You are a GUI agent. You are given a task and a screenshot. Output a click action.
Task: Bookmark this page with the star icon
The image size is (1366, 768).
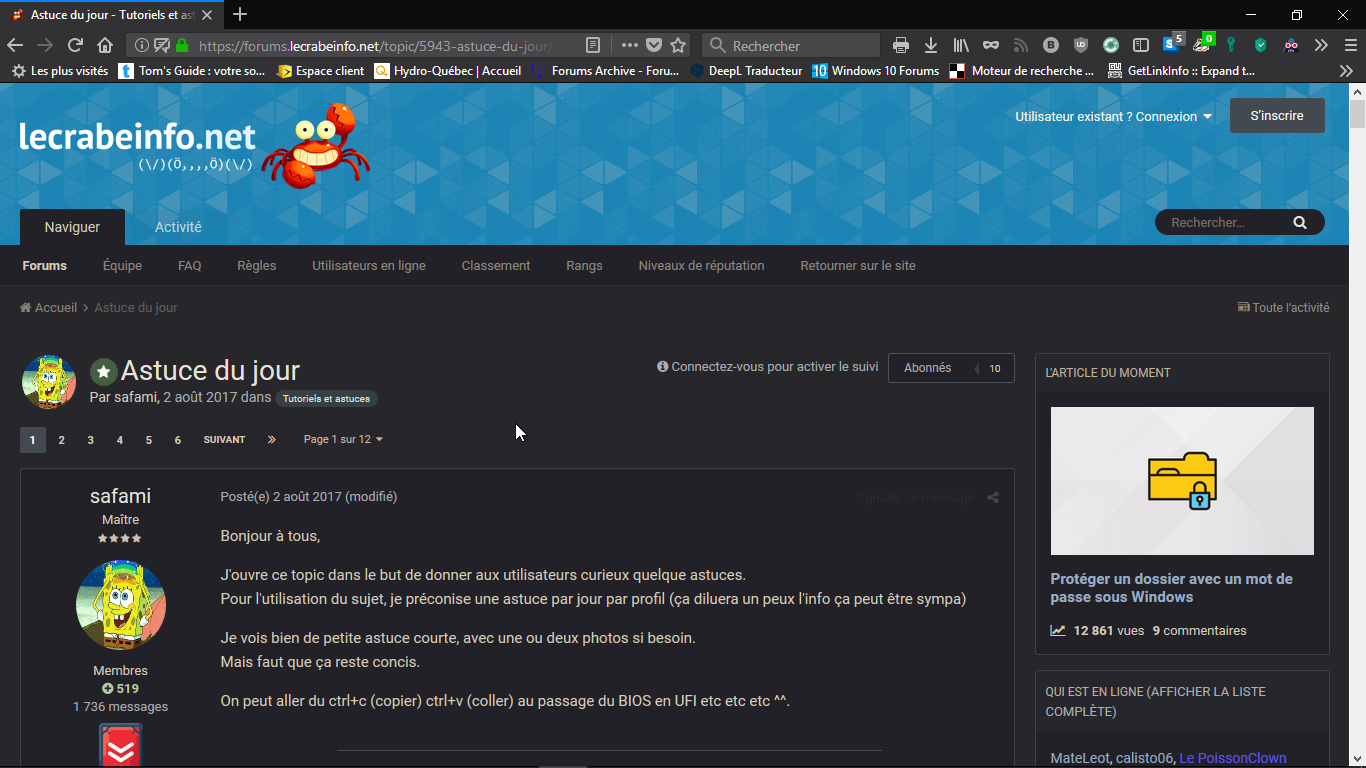pos(678,45)
